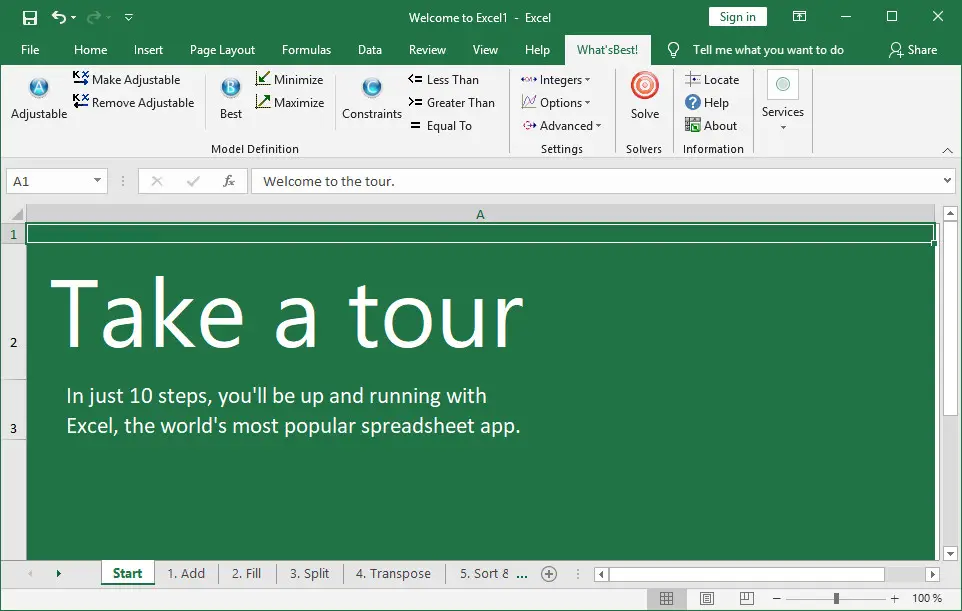
Task: Select row 2 header
Action: point(13,312)
